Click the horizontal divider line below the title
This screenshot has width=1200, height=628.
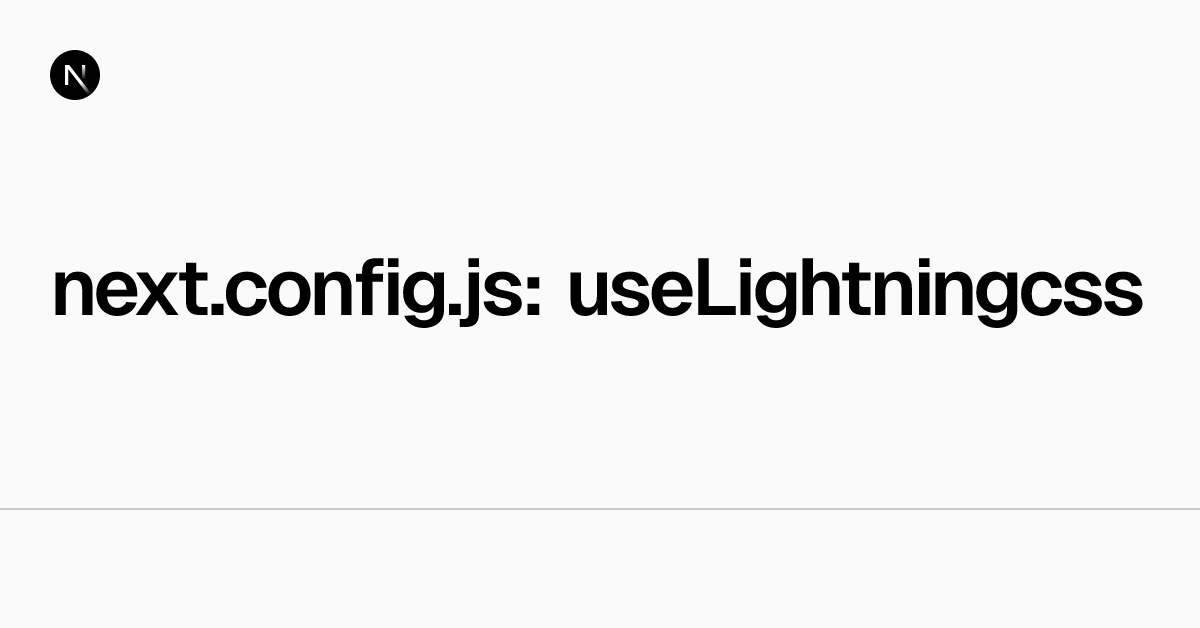(600, 509)
